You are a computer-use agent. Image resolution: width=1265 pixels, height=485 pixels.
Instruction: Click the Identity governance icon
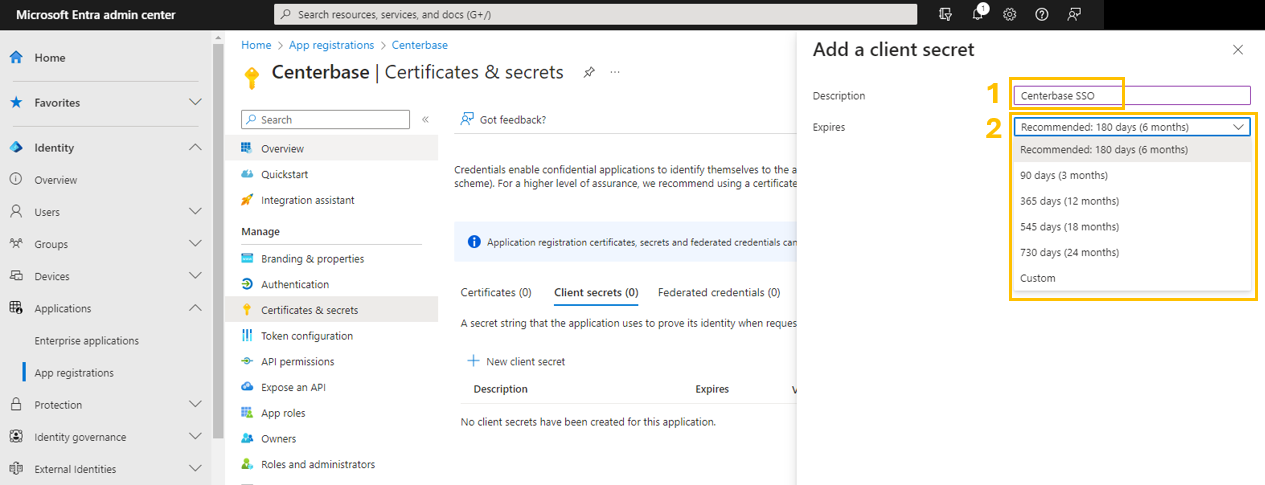16,437
